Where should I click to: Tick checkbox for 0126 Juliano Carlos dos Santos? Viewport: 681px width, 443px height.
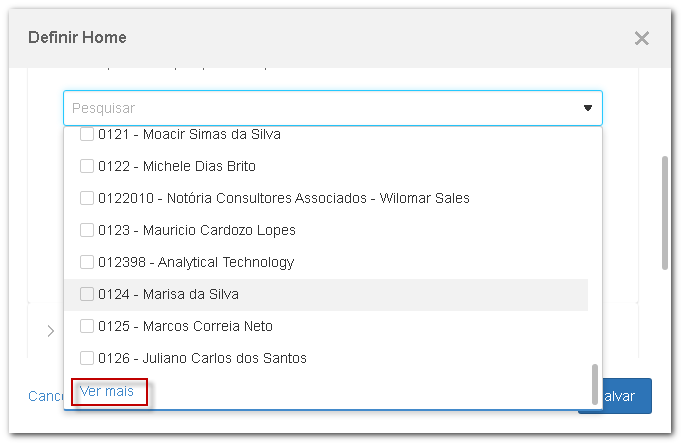(87, 358)
